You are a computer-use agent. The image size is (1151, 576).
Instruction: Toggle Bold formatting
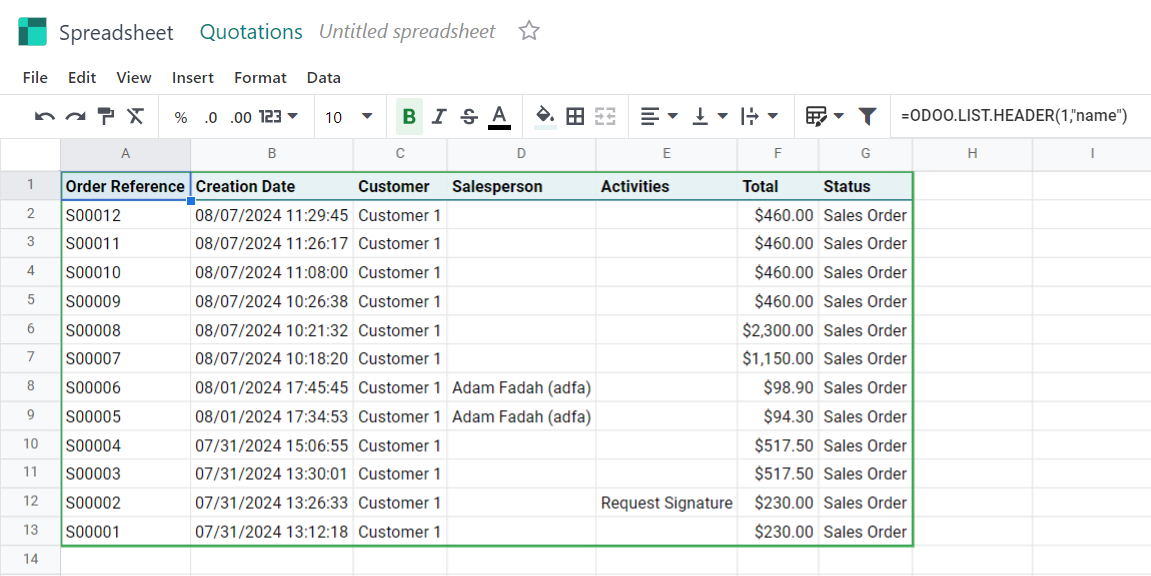[x=410, y=117]
